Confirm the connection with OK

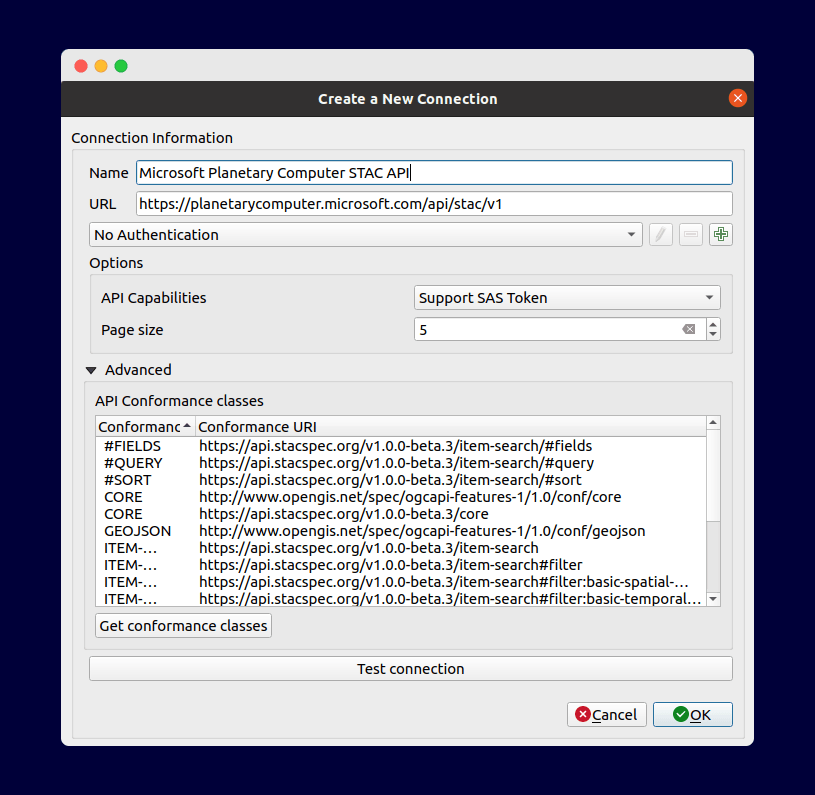[692, 714]
